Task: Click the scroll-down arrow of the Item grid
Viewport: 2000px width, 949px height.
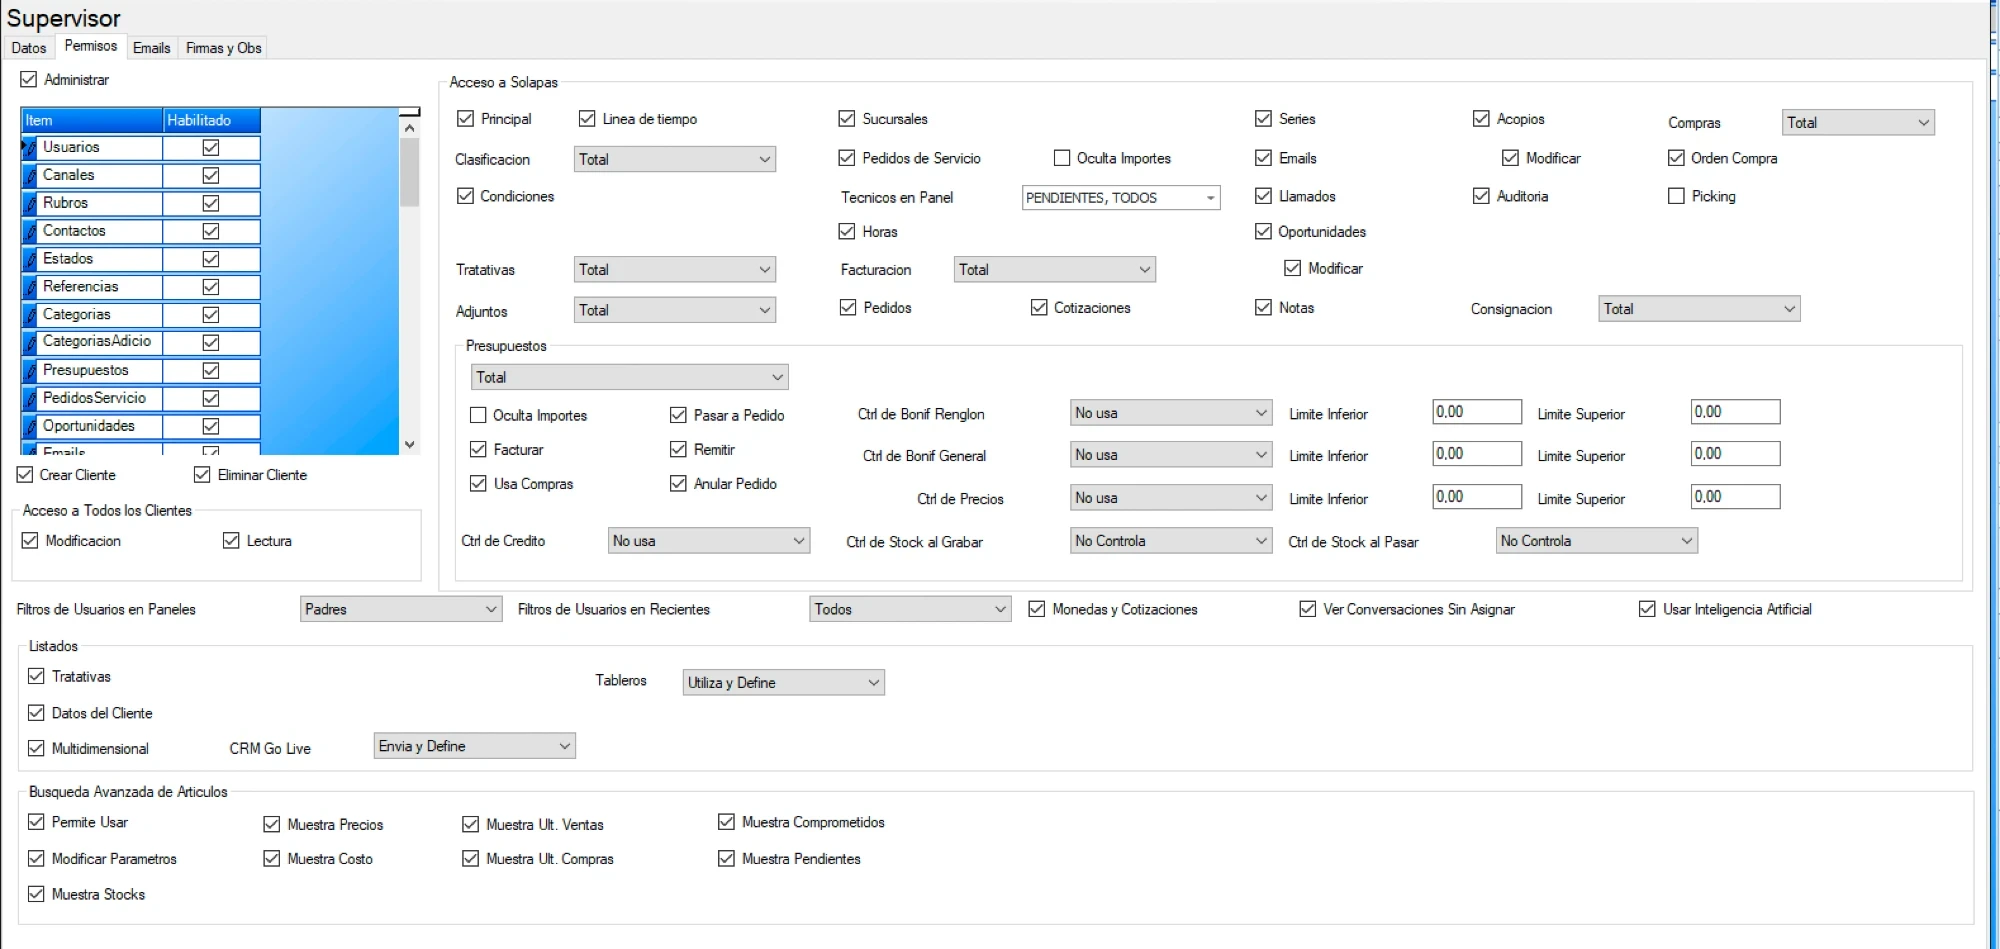Action: (409, 445)
